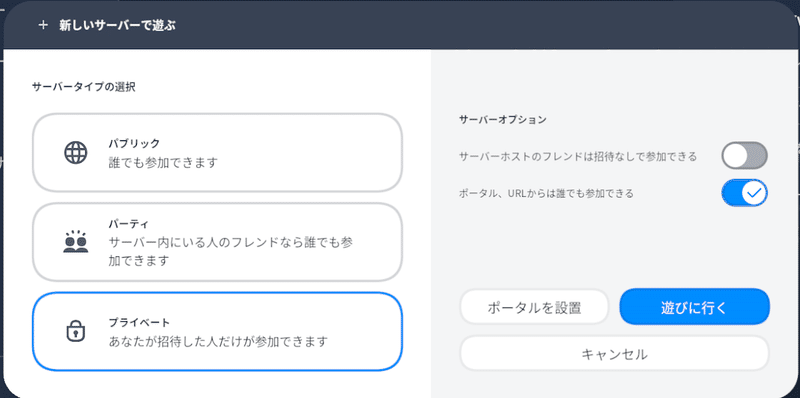Click the plus icon in the header
The image size is (800, 398).
43,25
